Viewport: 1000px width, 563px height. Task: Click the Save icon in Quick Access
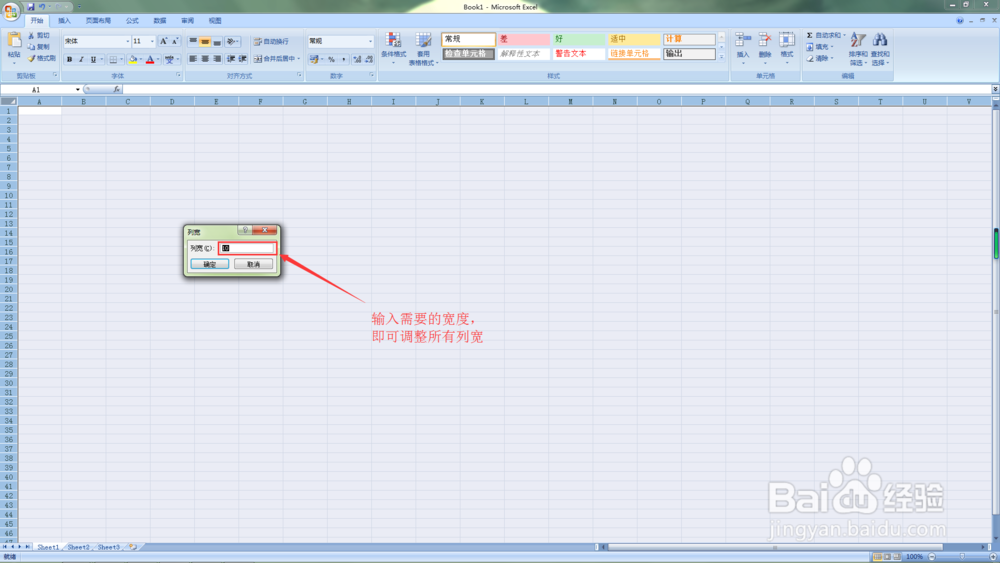31,6
